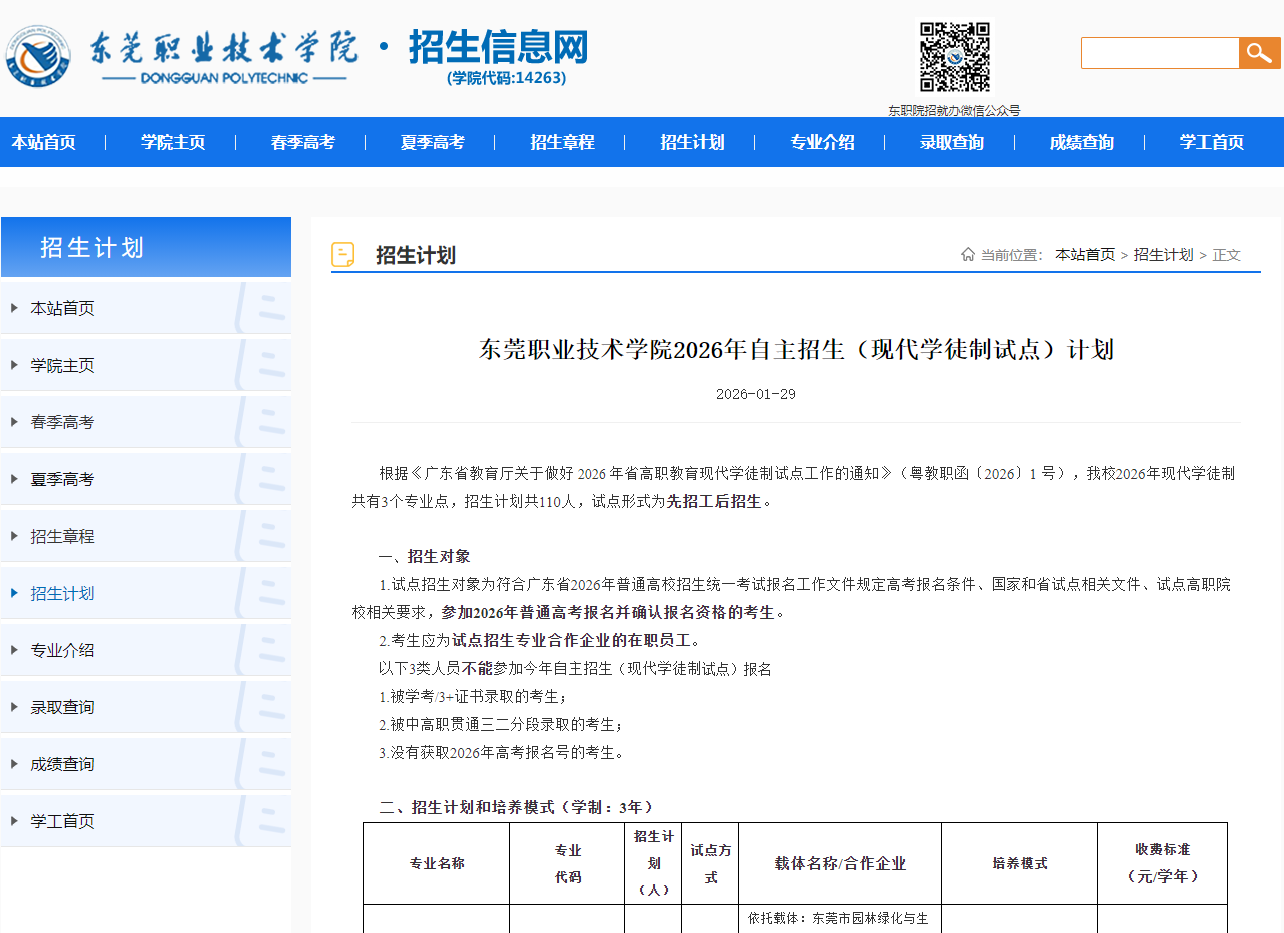Viewport: 1284px width, 933px height.
Task: Click the Dongguan Polytechnic school logo
Action: click(x=37, y=55)
